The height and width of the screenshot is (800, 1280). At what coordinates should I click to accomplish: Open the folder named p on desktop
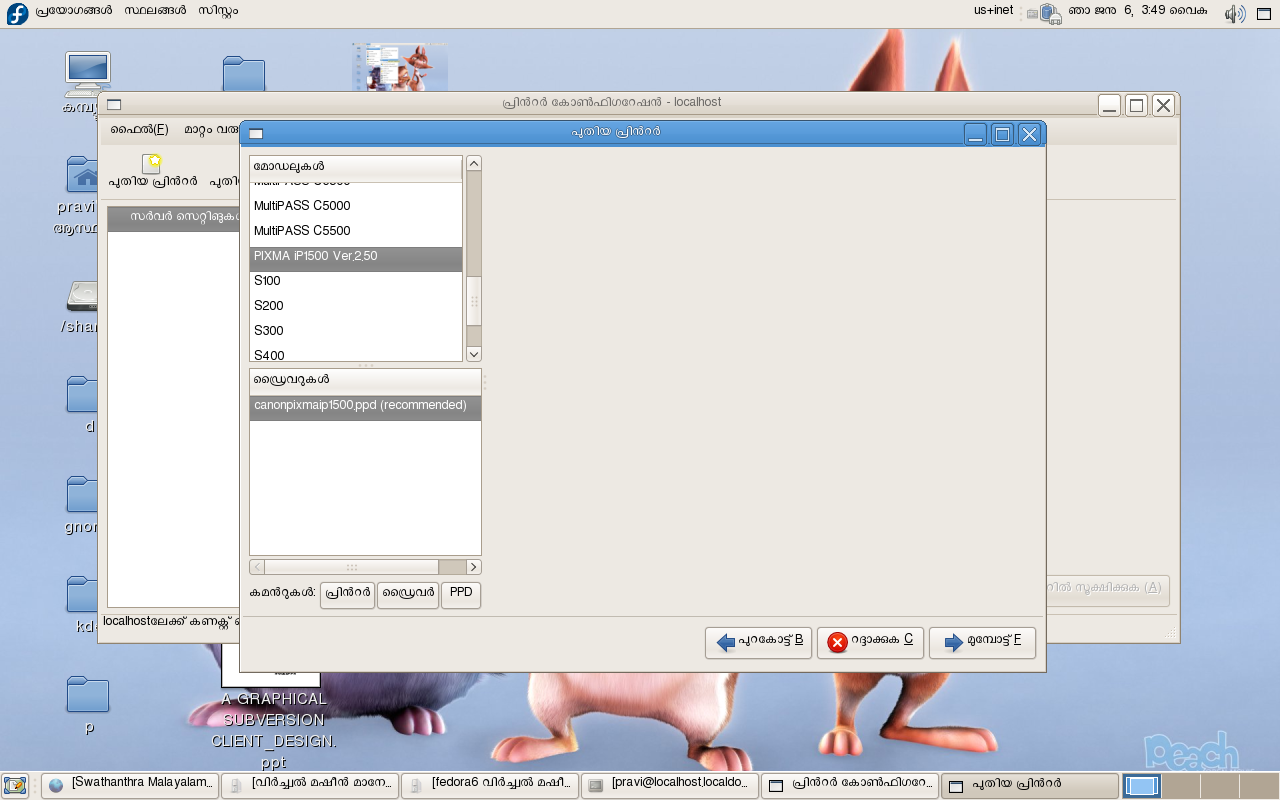coord(87,695)
